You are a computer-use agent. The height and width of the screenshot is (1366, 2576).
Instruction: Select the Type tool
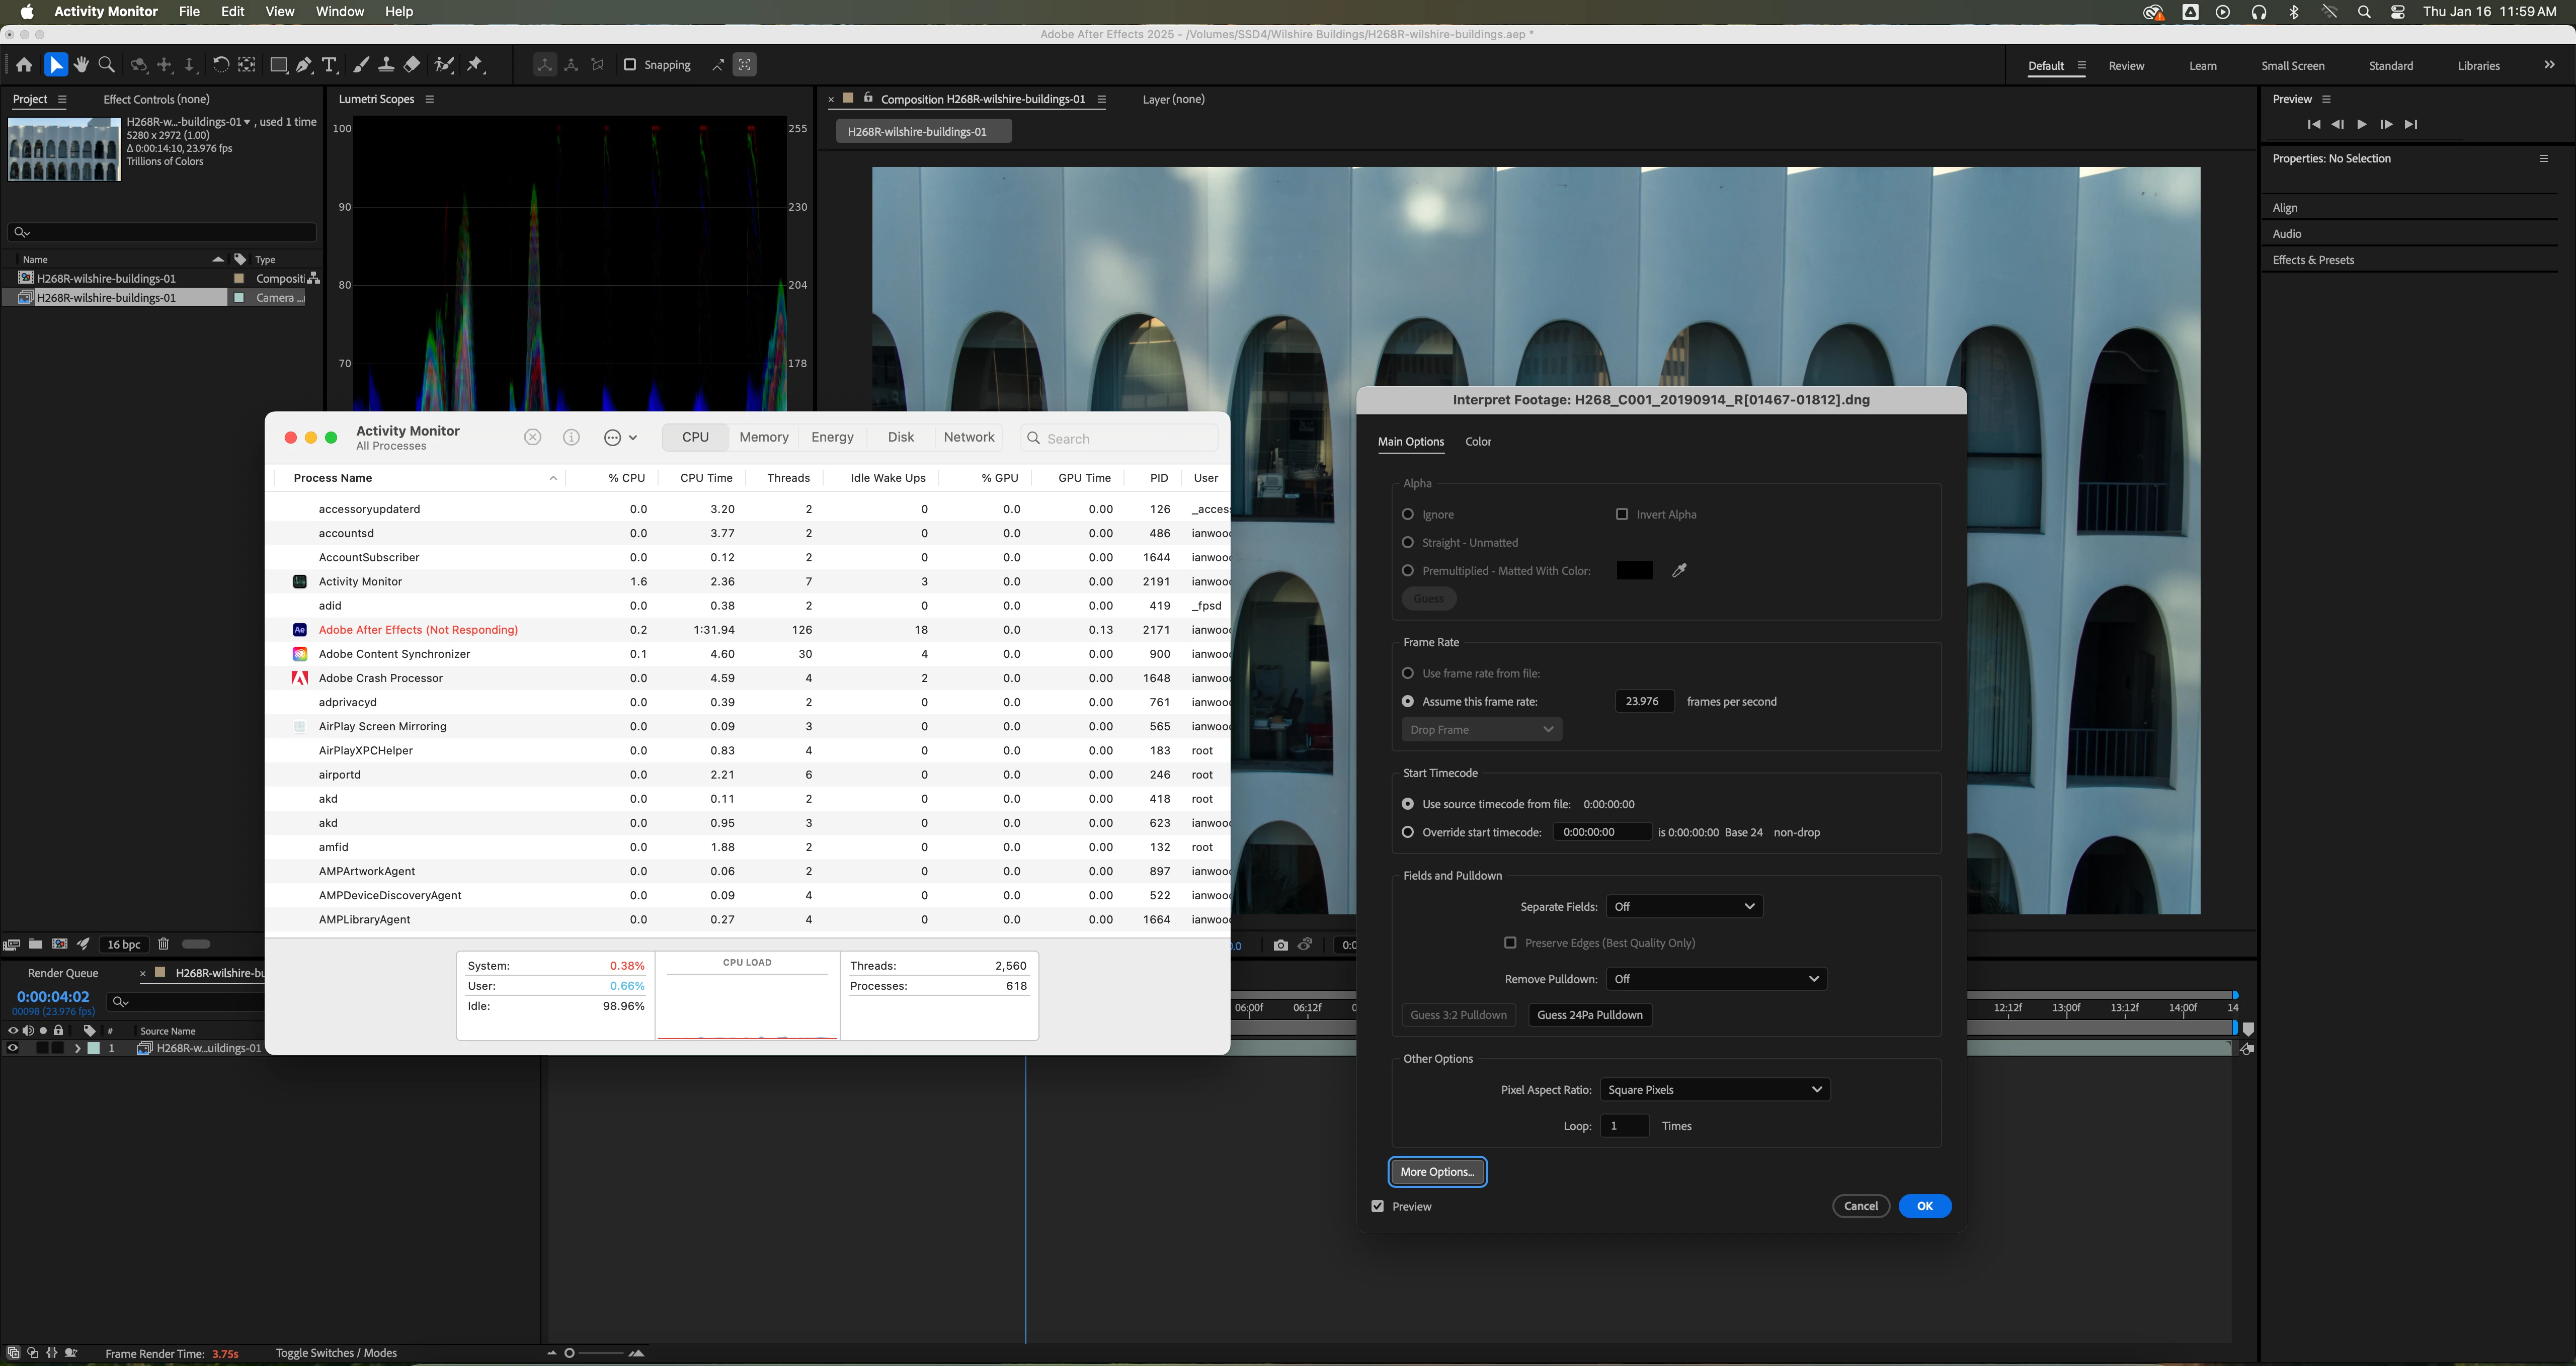click(329, 65)
